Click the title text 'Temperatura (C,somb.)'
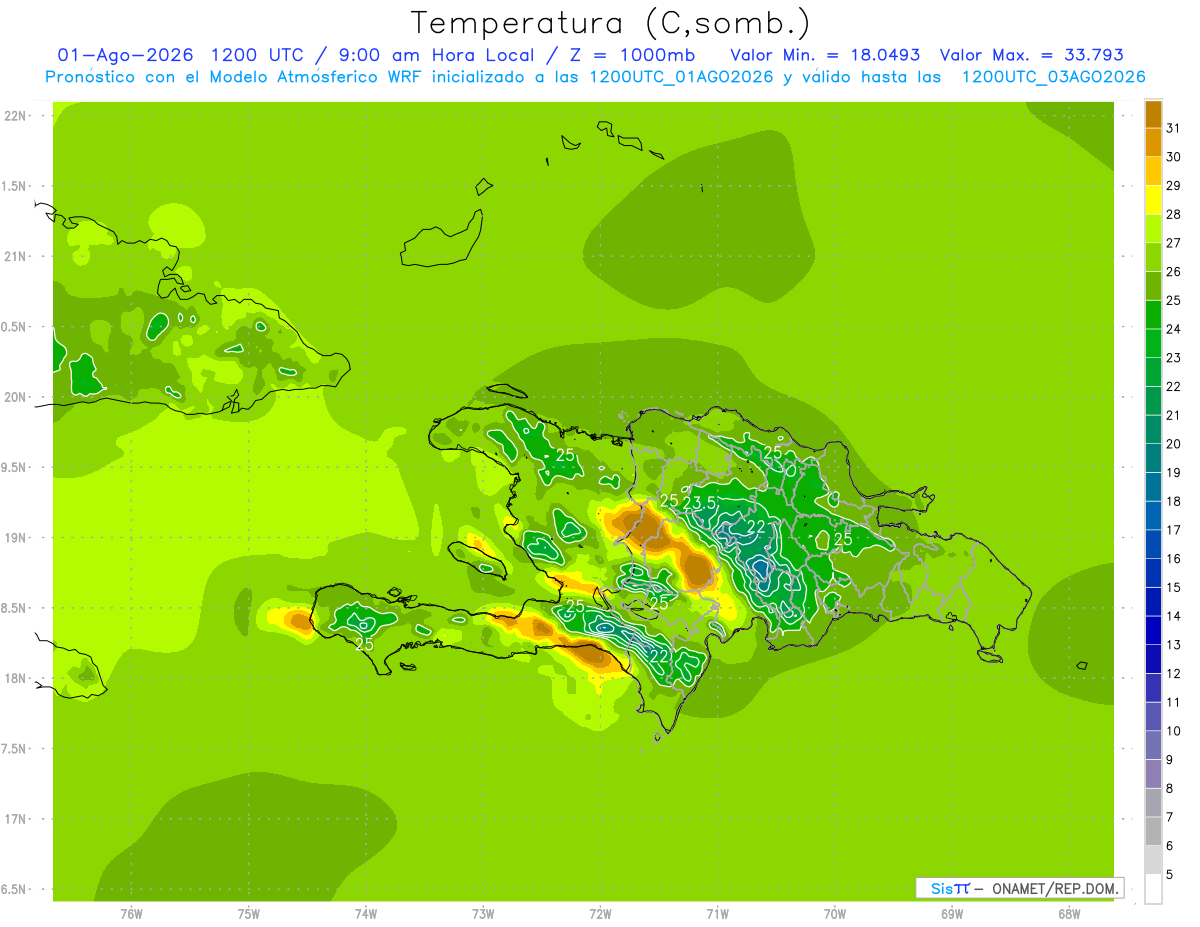1200x927 pixels. 610,23
